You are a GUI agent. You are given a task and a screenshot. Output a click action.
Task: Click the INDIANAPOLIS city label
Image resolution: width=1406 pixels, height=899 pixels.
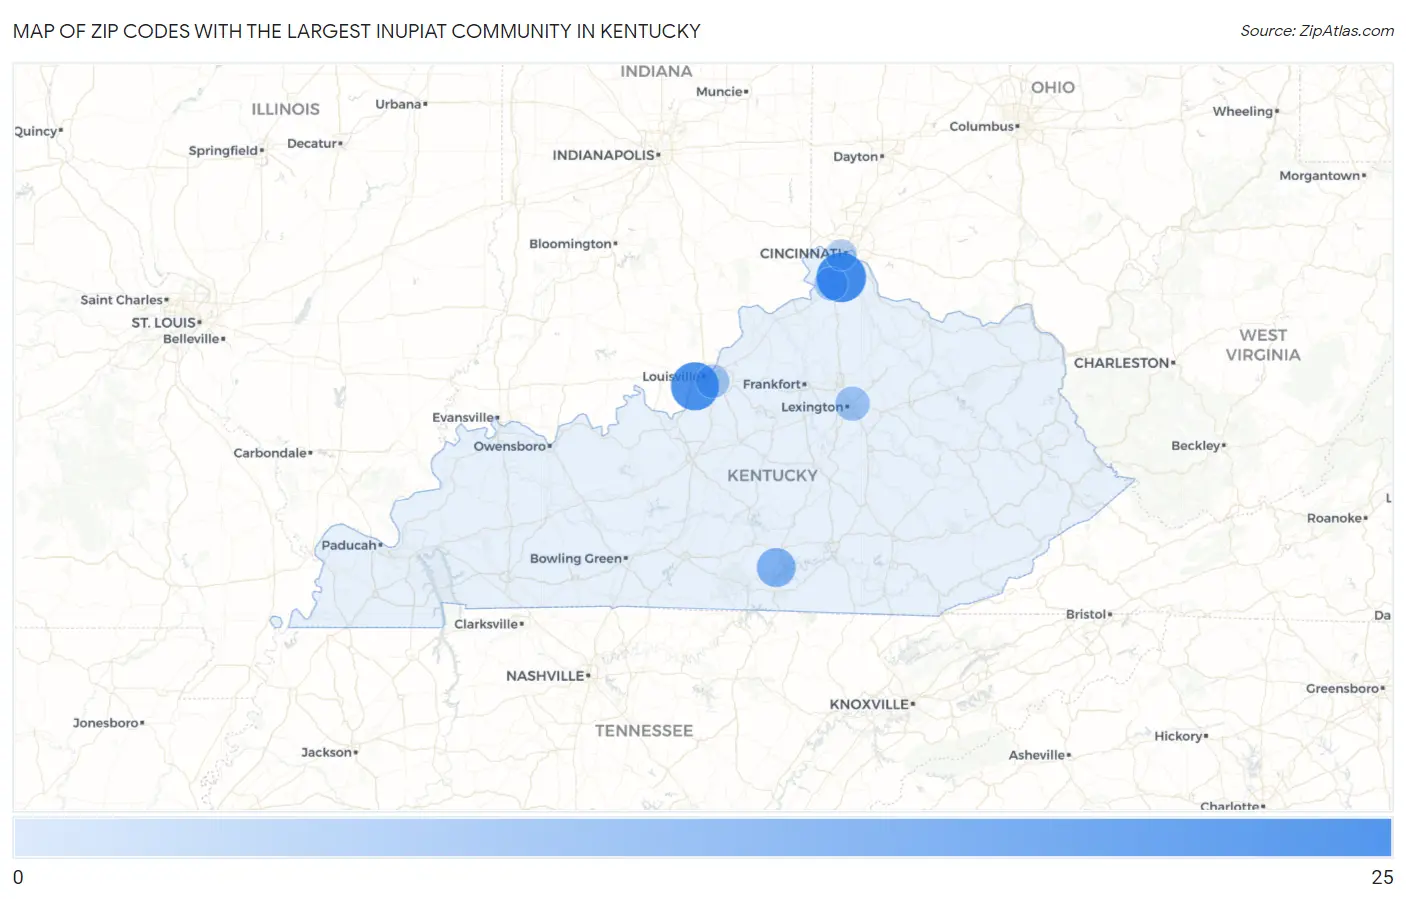(604, 155)
